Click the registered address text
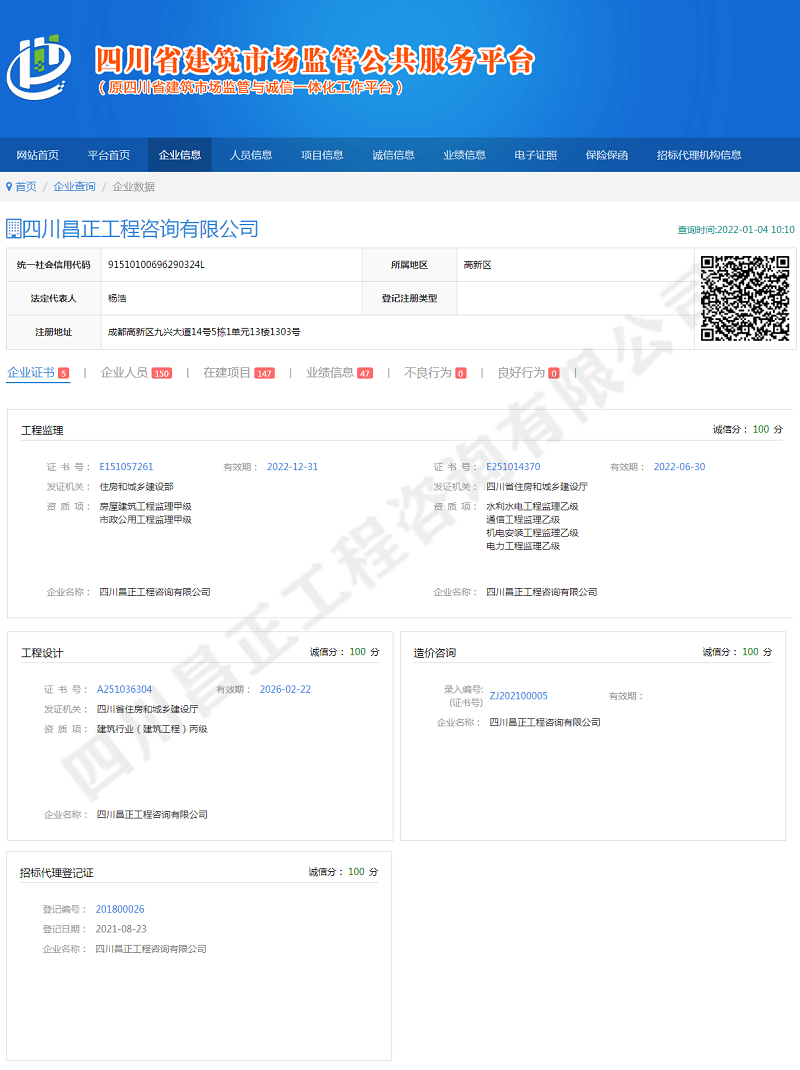The height and width of the screenshot is (1070, 800). 204,332
